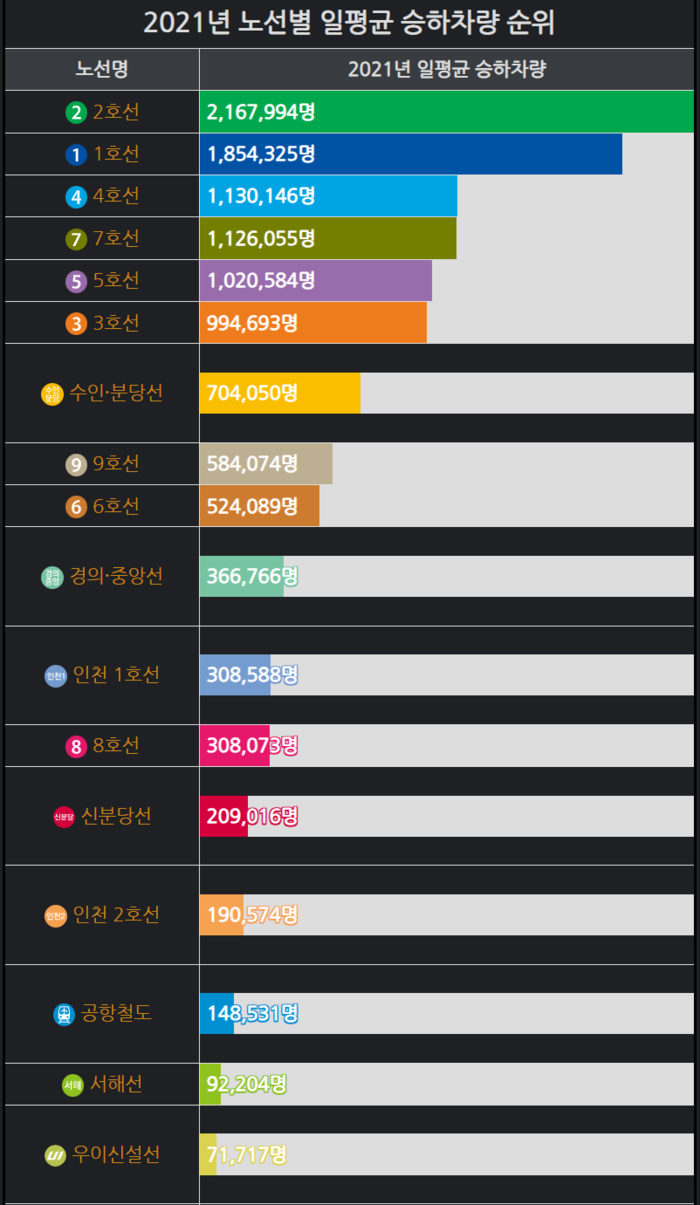Click the pink Line 8 icon
Screen dimensions: 700x1205
point(76,746)
